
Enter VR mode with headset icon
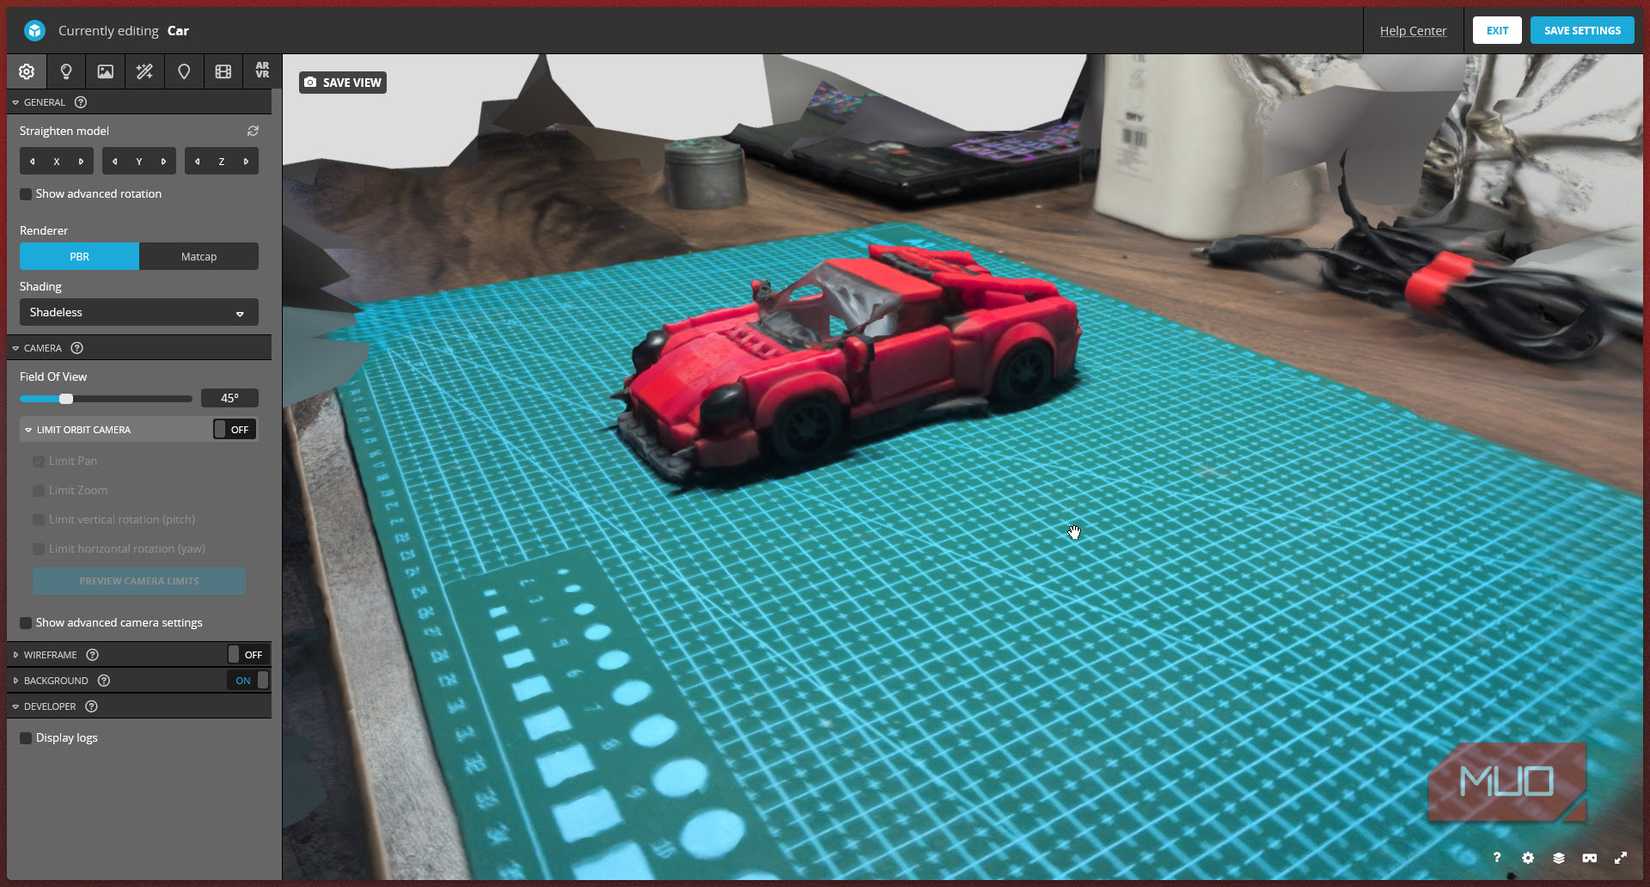point(1590,858)
